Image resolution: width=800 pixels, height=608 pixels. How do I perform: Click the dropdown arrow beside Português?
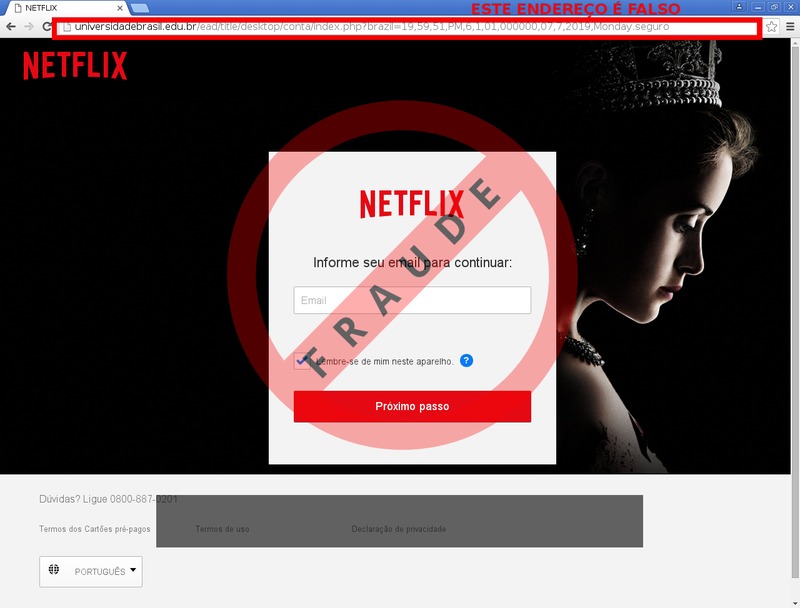tap(133, 570)
